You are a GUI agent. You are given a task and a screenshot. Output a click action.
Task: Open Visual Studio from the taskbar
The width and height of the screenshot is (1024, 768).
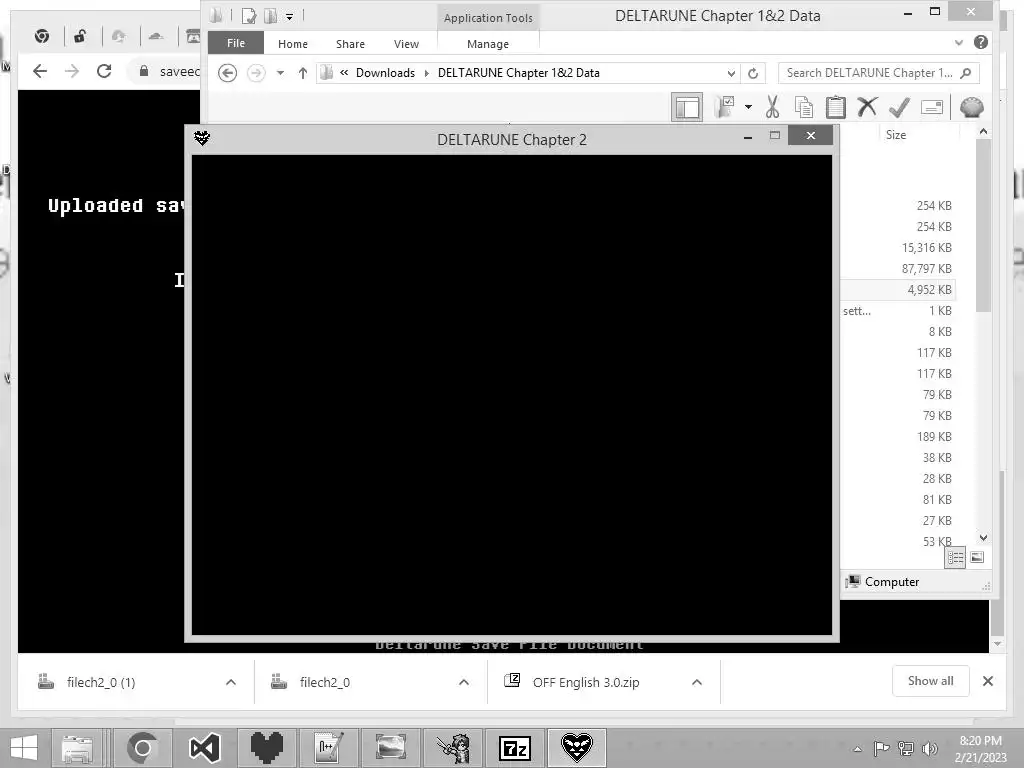click(x=204, y=748)
